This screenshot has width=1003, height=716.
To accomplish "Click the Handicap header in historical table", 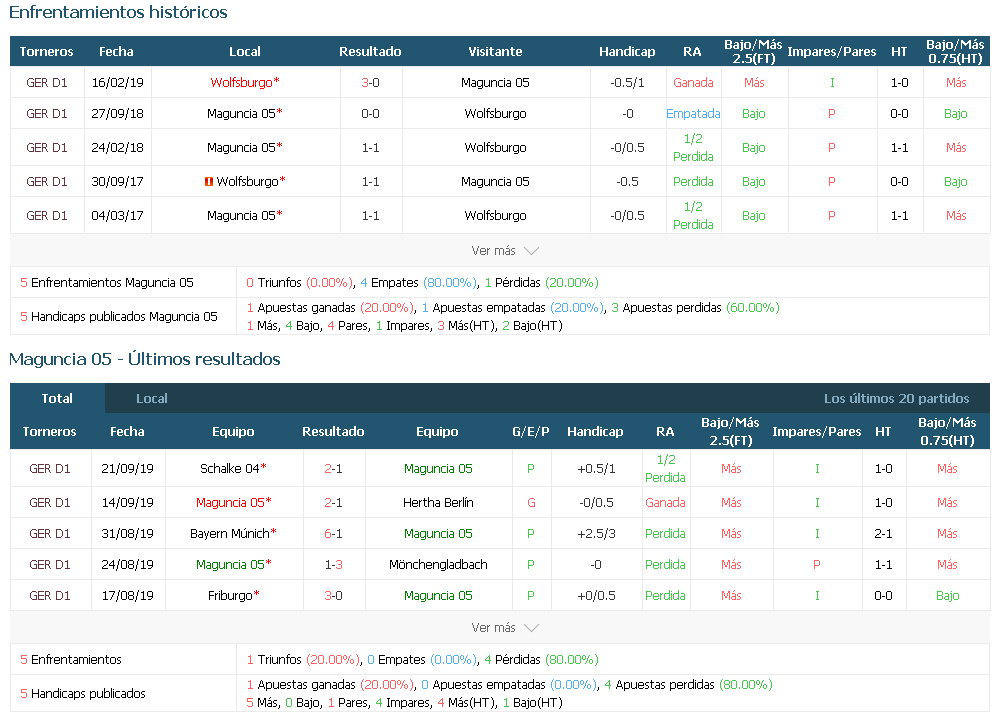I will 627,52.
